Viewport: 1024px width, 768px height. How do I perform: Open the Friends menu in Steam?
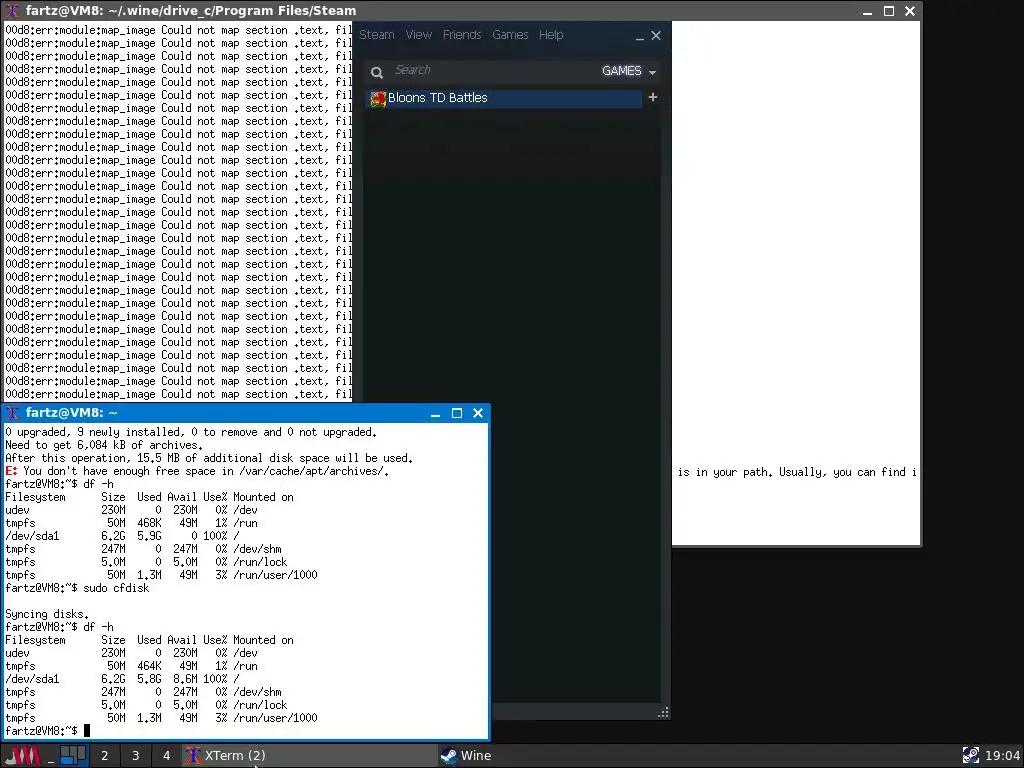coord(462,35)
